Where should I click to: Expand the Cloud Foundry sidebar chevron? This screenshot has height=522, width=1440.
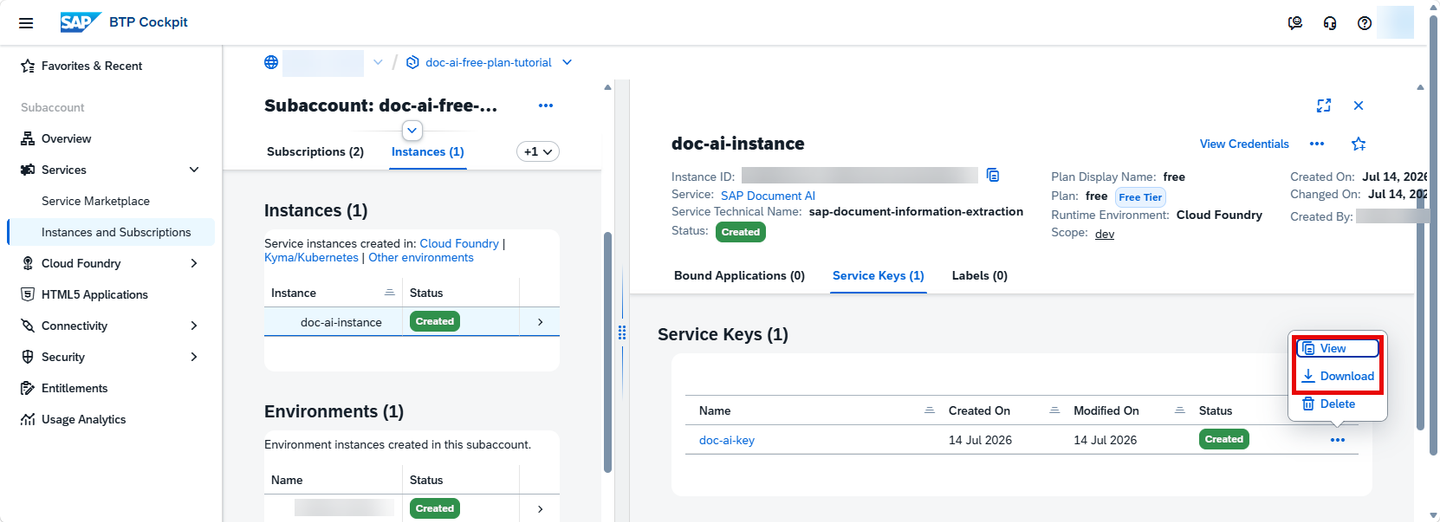[x=194, y=264]
